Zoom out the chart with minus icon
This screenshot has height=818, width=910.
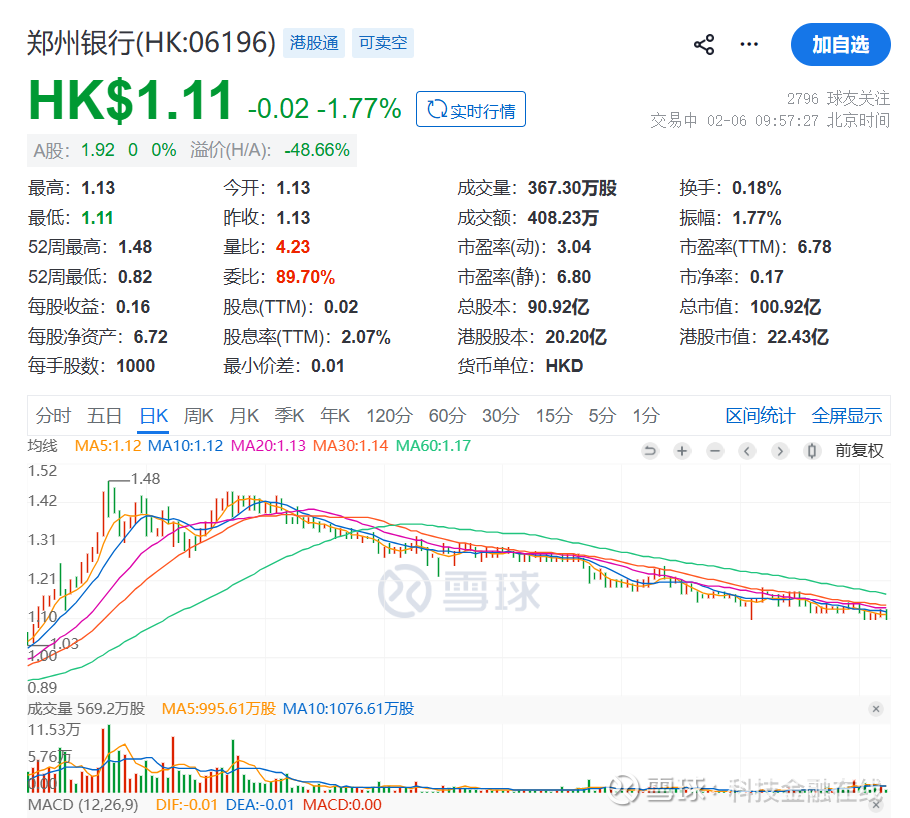pyautogui.click(x=715, y=451)
